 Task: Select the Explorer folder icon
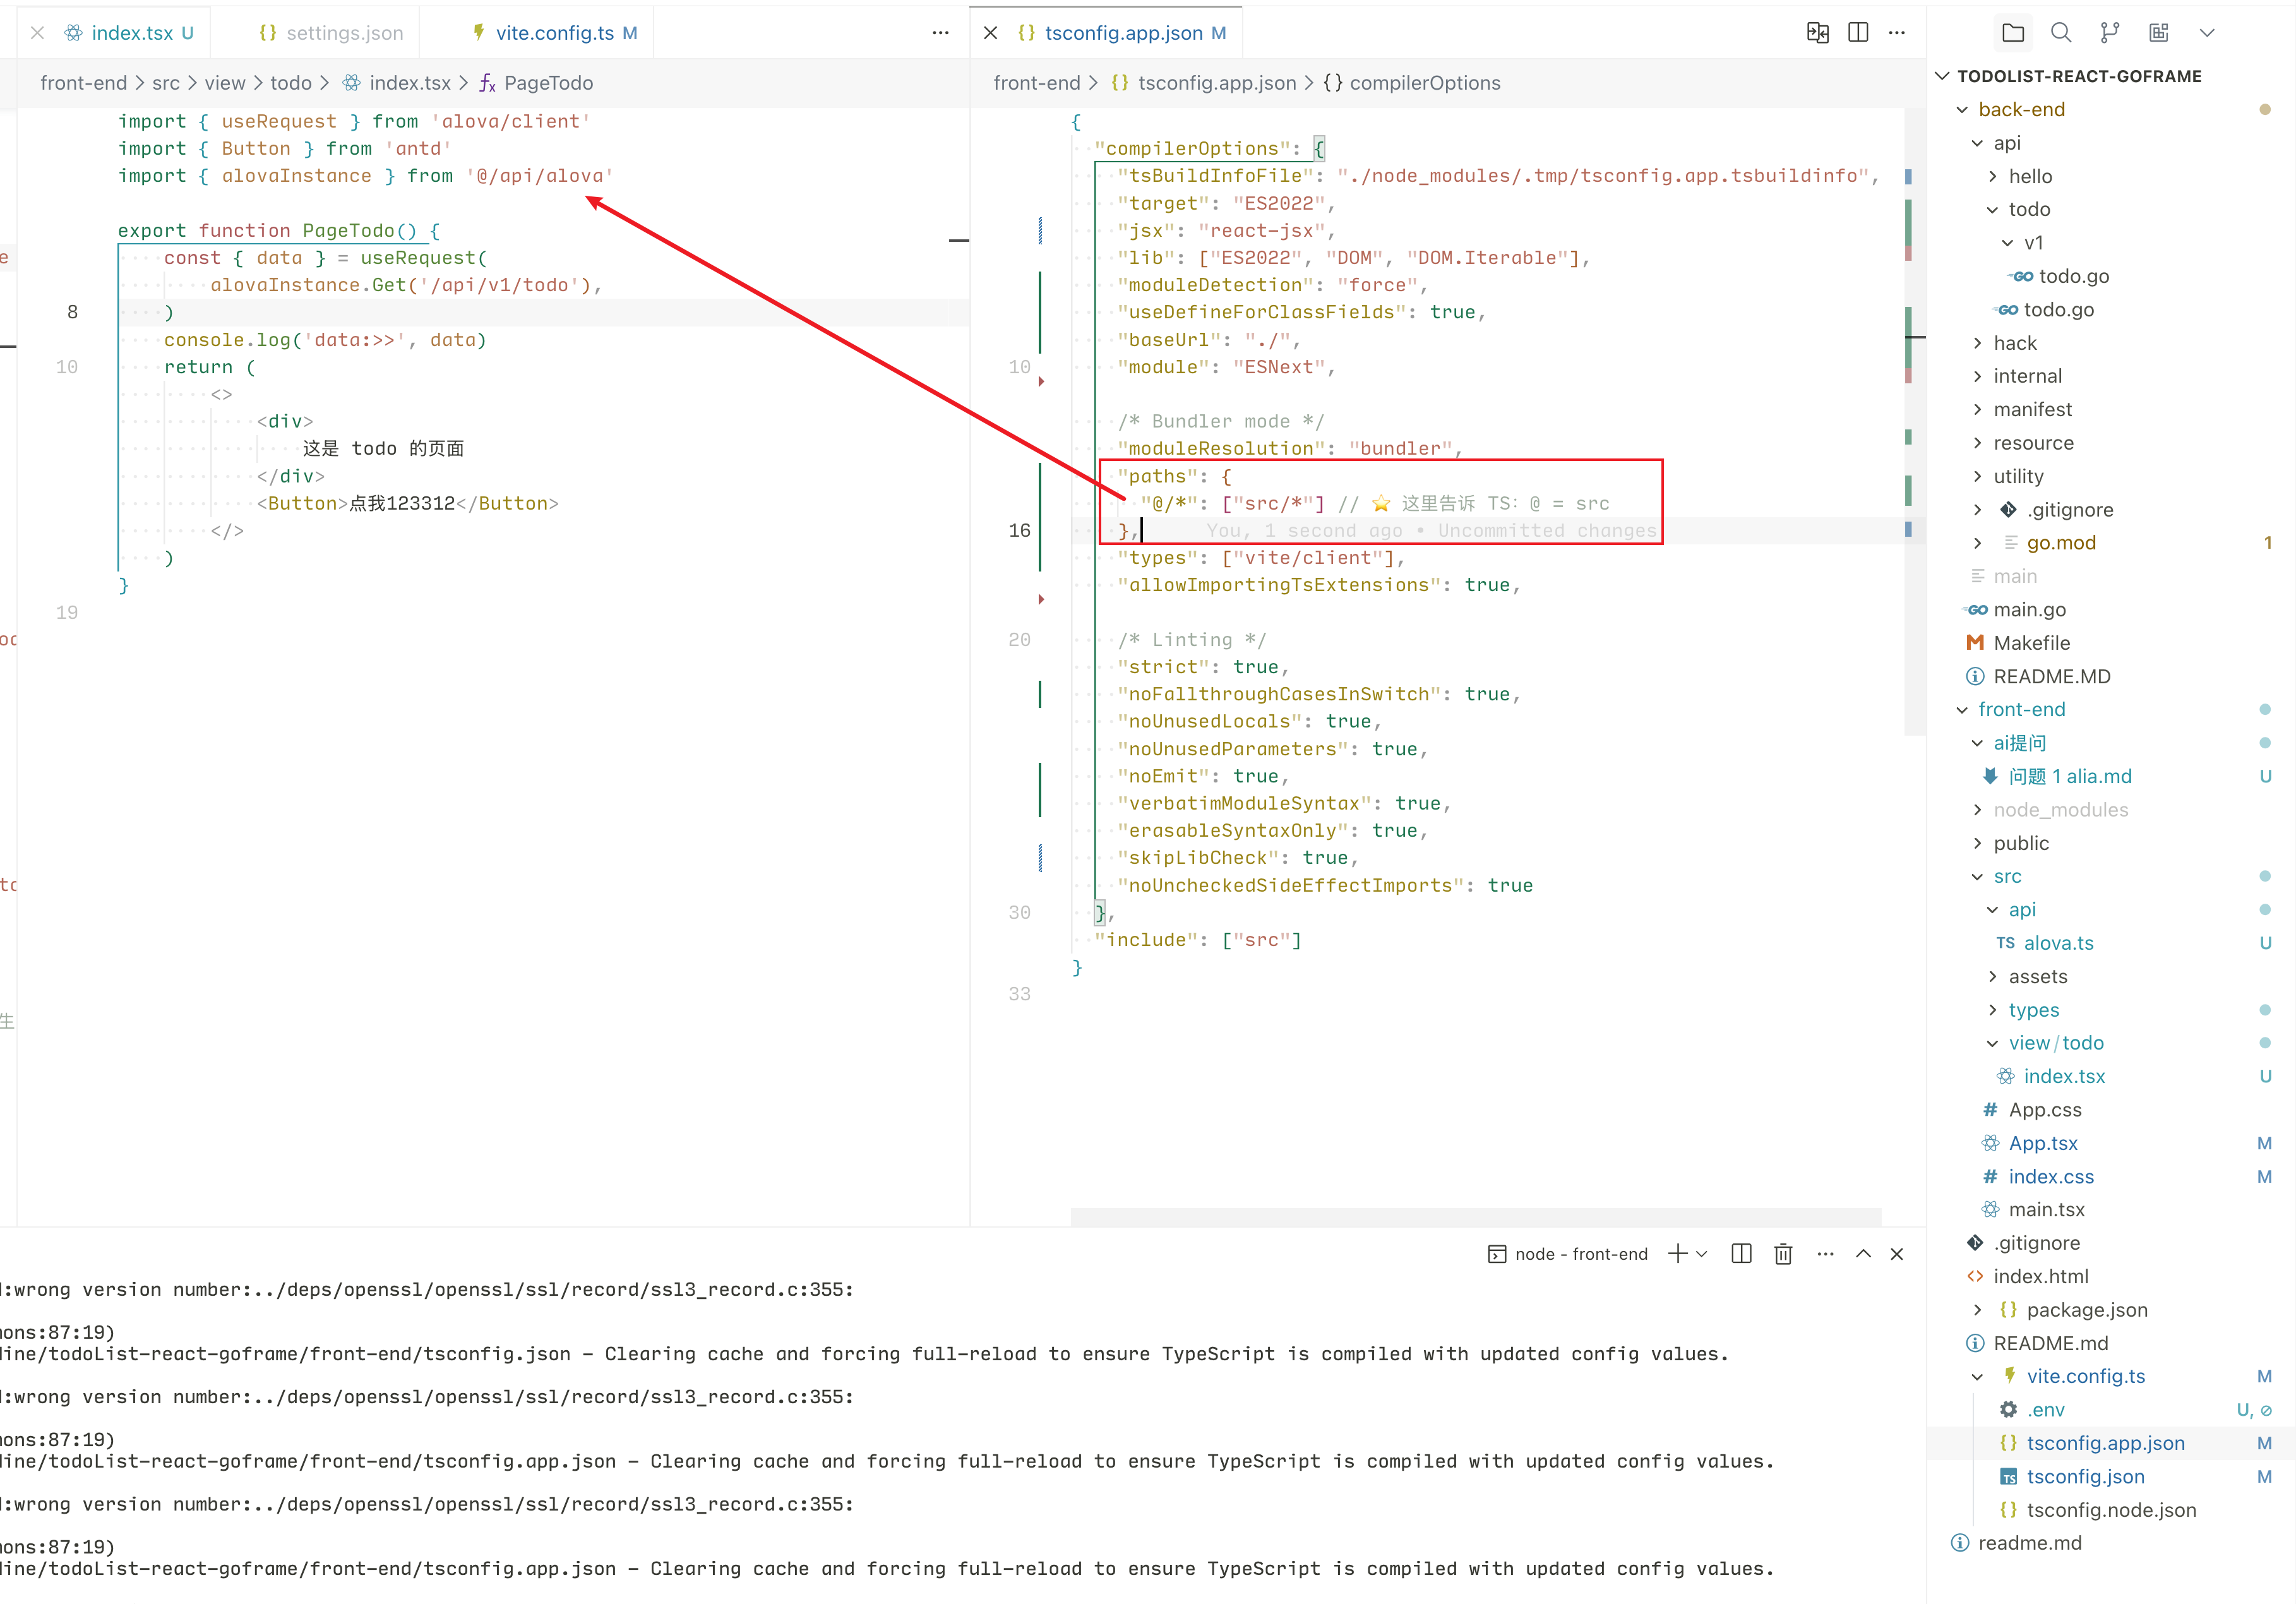pyautogui.click(x=2013, y=33)
